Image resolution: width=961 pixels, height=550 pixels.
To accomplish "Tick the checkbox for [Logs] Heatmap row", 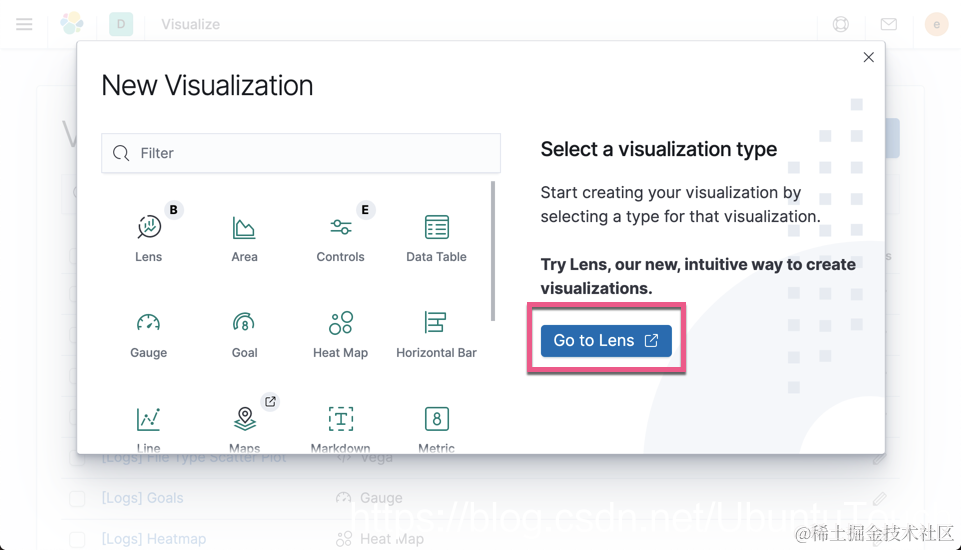I will point(77,540).
